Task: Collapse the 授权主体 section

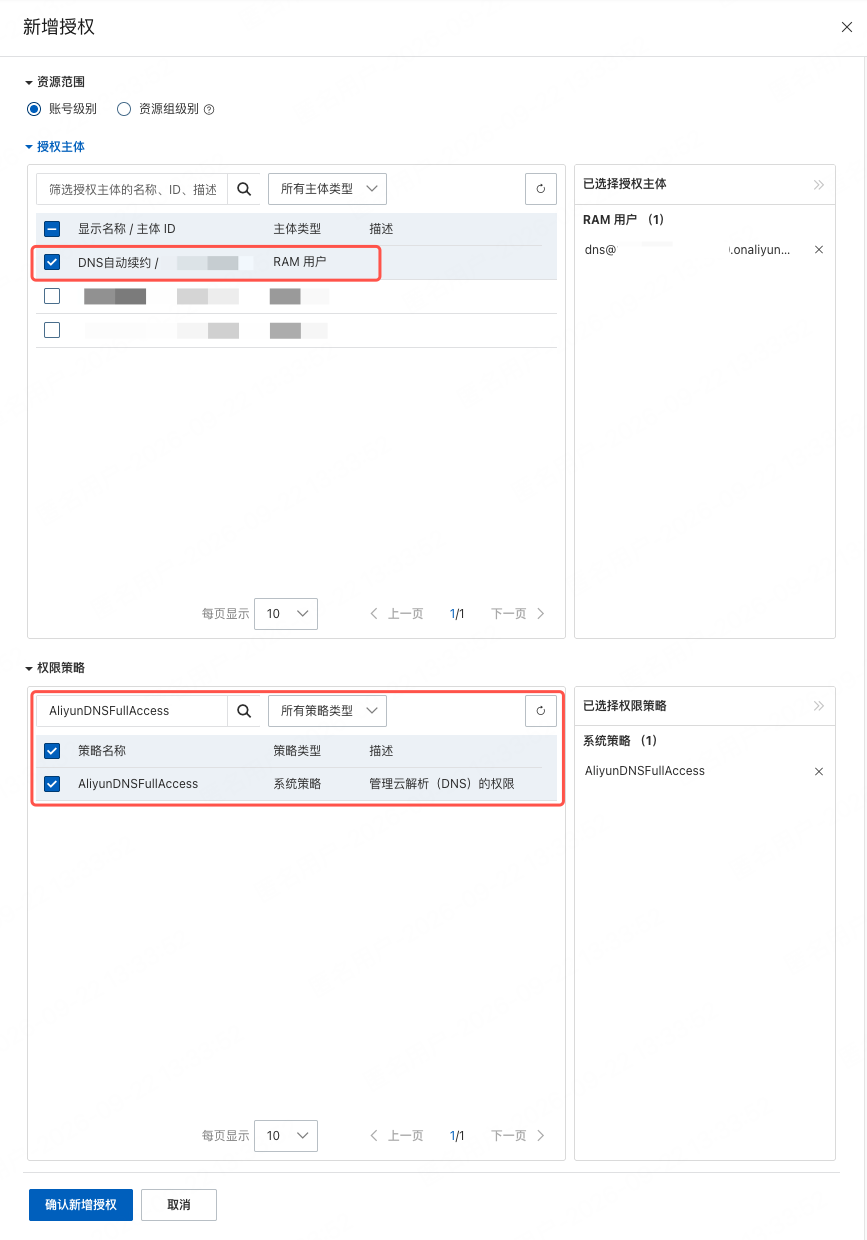Action: (x=55, y=146)
